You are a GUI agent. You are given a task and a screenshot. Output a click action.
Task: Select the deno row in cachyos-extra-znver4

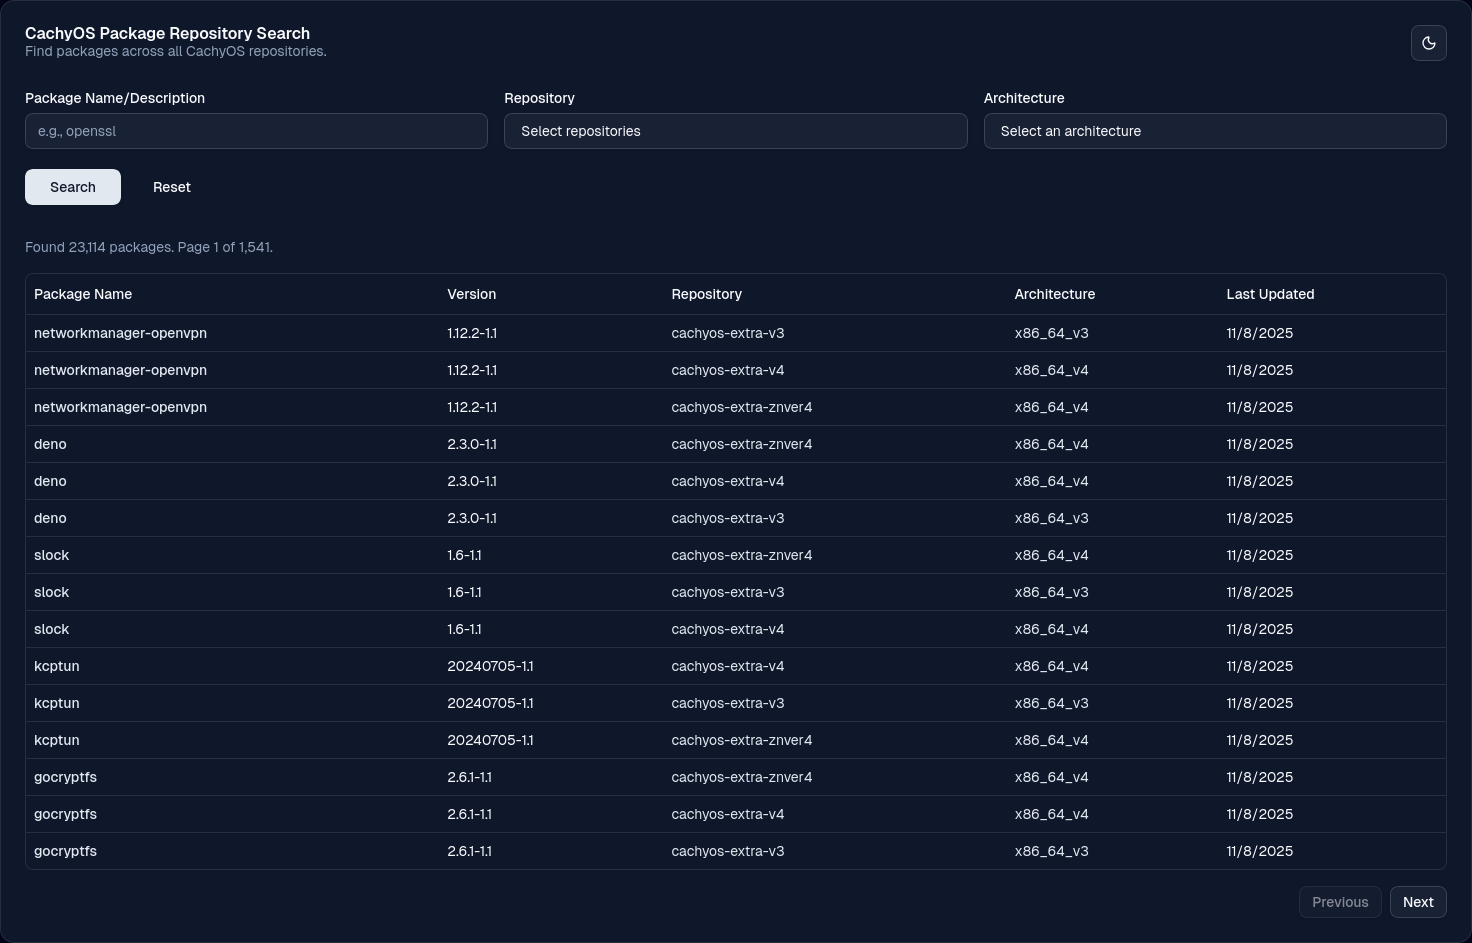coord(50,444)
